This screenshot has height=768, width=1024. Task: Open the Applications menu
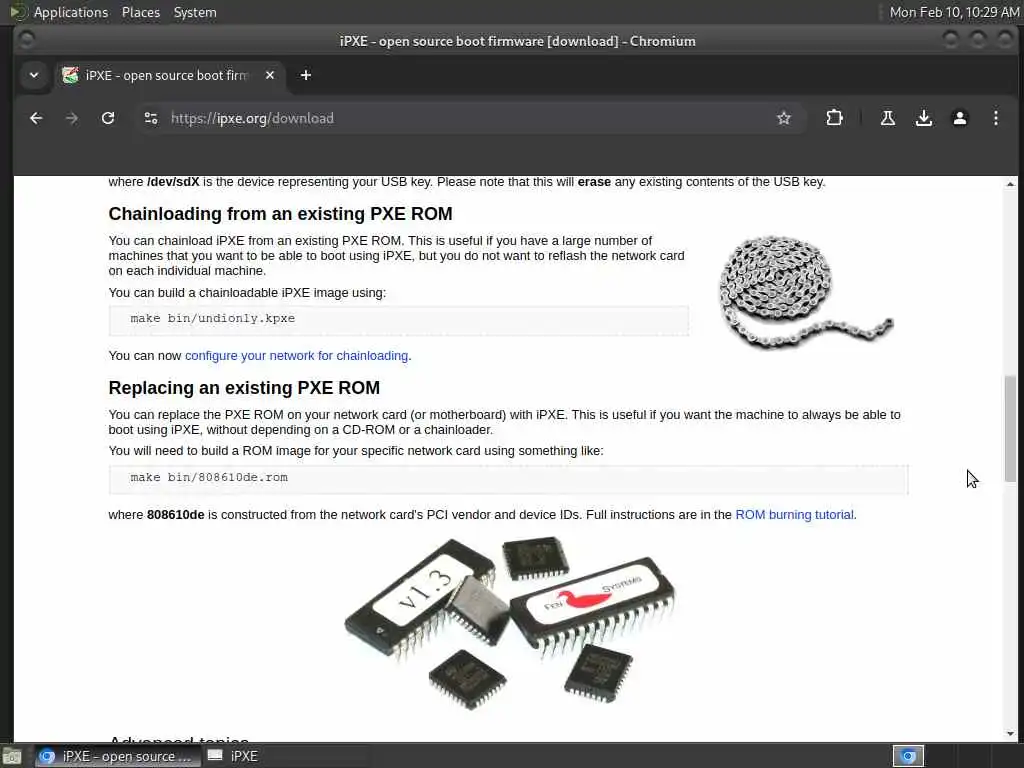[71, 12]
